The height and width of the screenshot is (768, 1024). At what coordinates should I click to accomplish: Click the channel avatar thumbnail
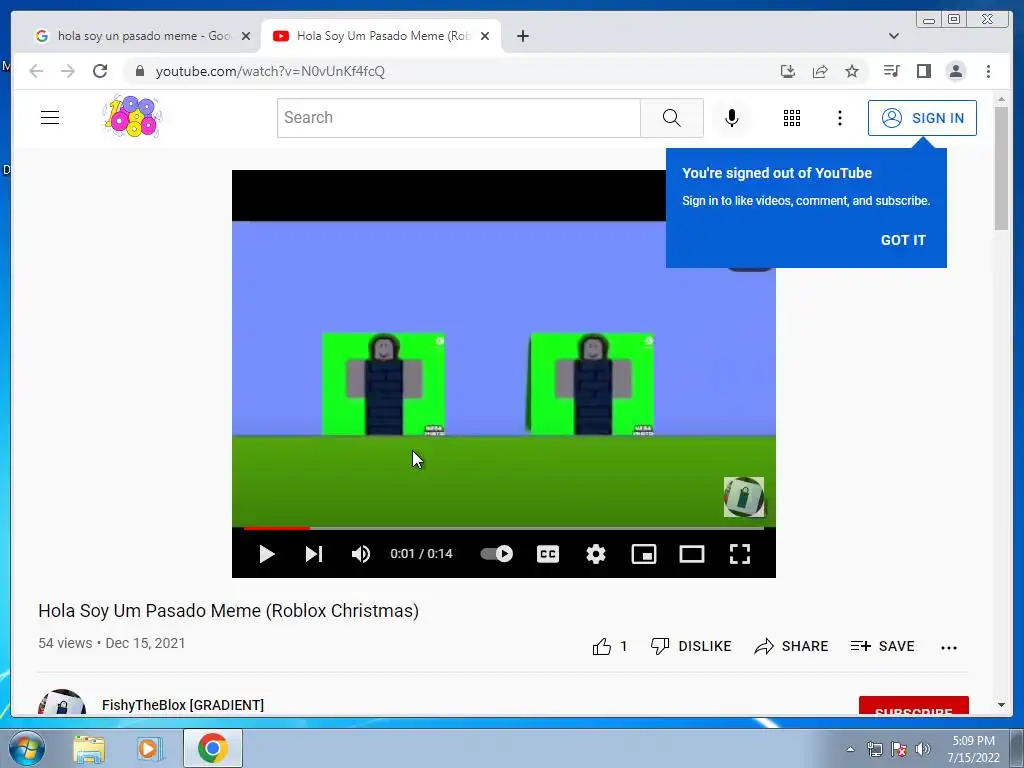point(62,702)
